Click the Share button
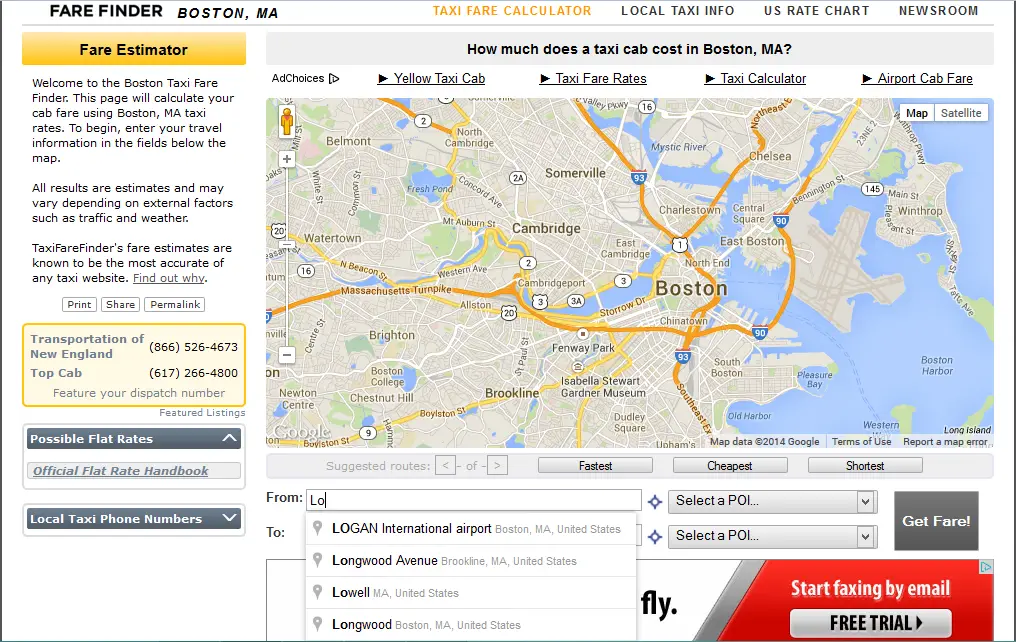Image resolution: width=1016 pixels, height=642 pixels. [x=121, y=304]
